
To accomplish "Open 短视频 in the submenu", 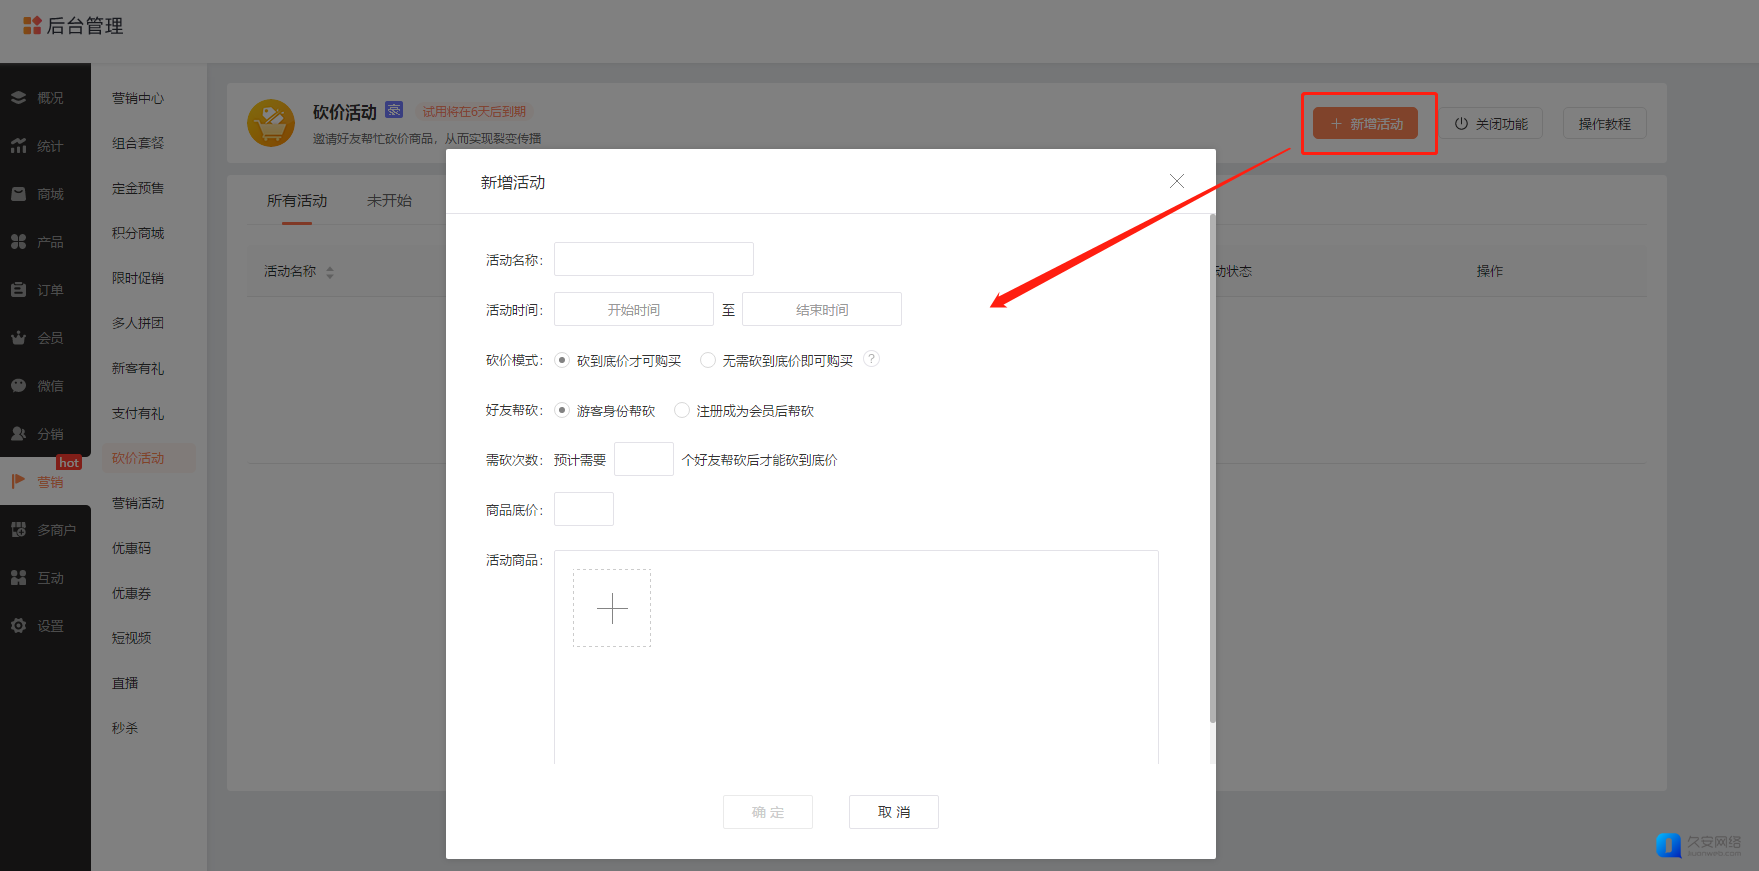I will [x=132, y=638].
